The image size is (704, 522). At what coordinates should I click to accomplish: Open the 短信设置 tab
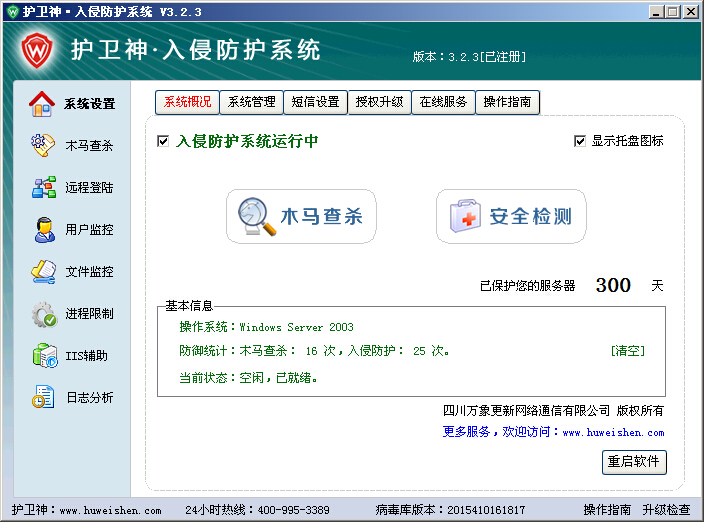tap(316, 102)
